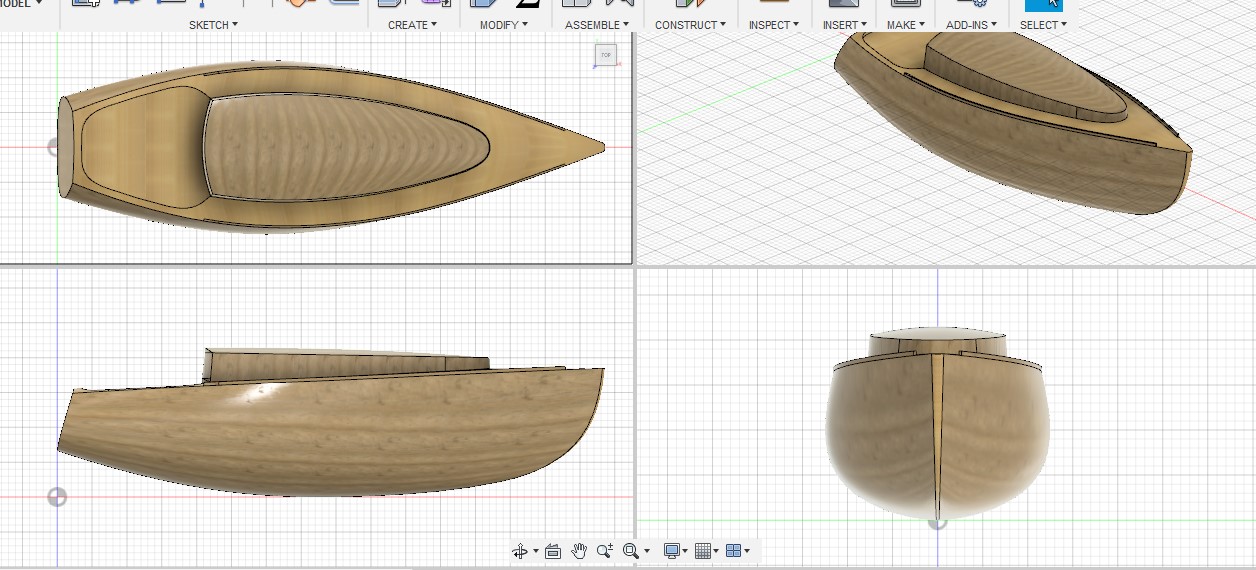
Task: Expand the Viewports dropdown arrow
Action: tap(747, 552)
